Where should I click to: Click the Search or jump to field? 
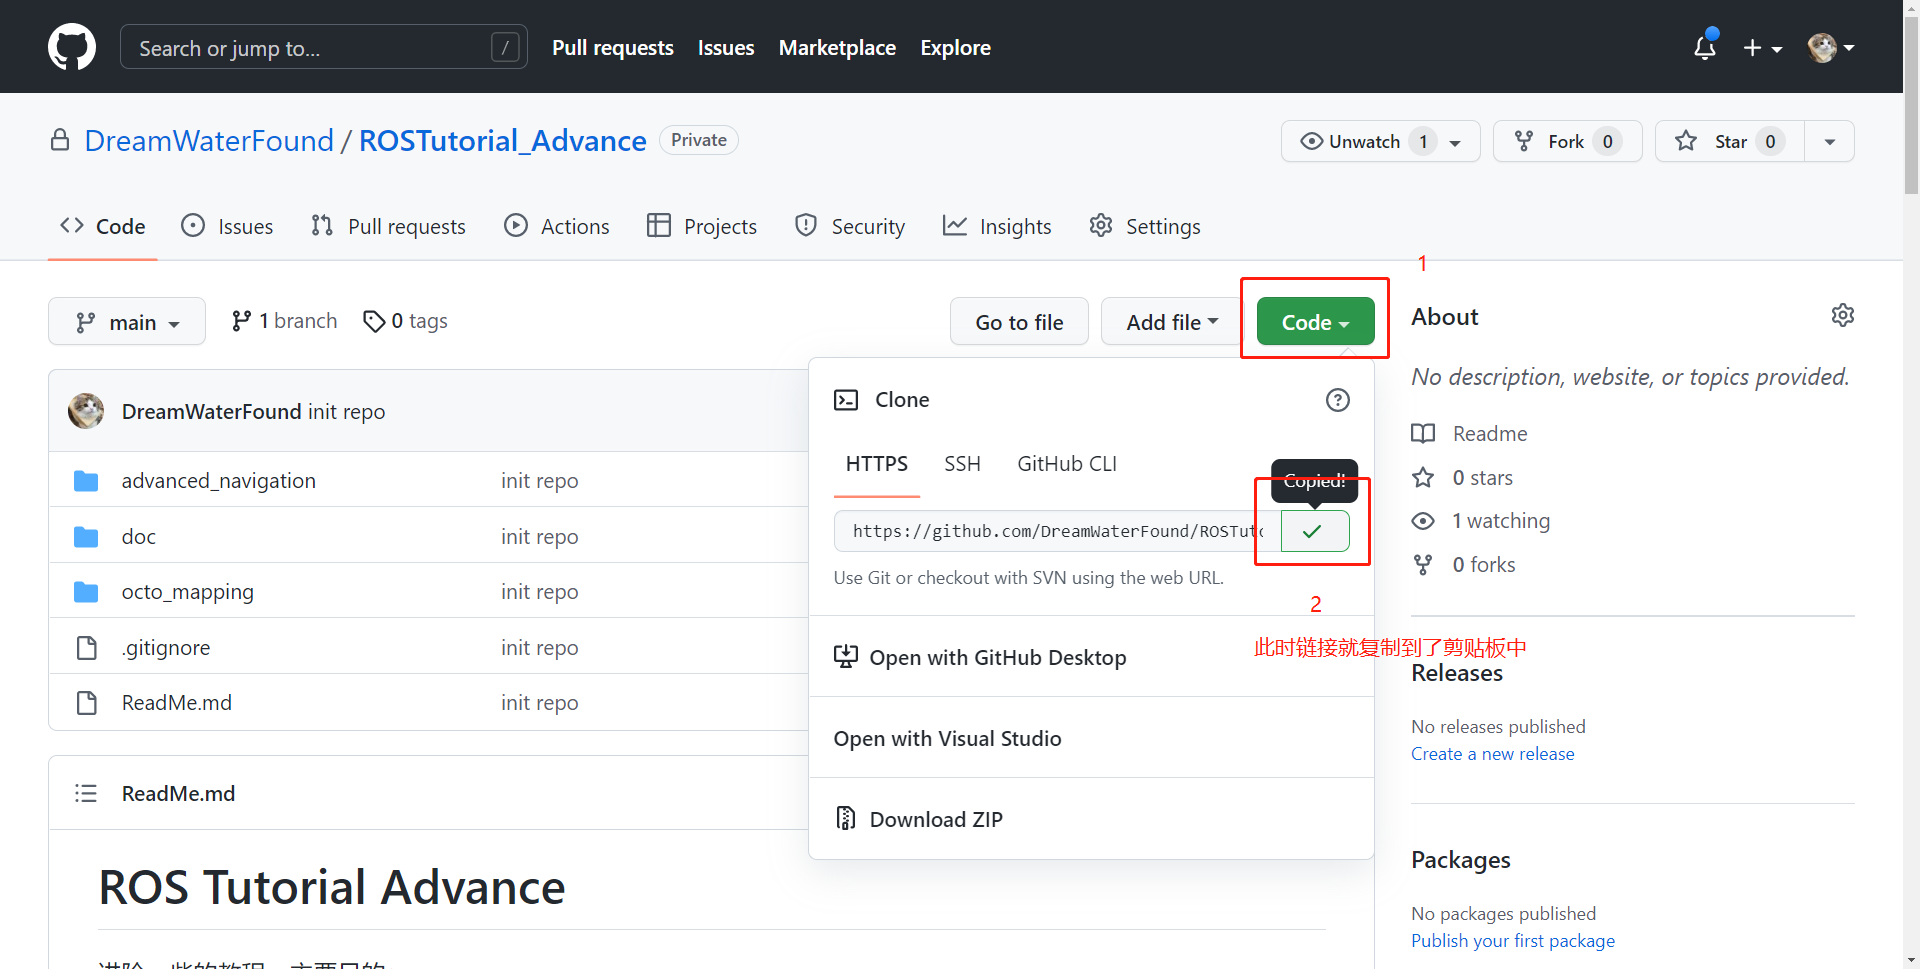point(323,47)
